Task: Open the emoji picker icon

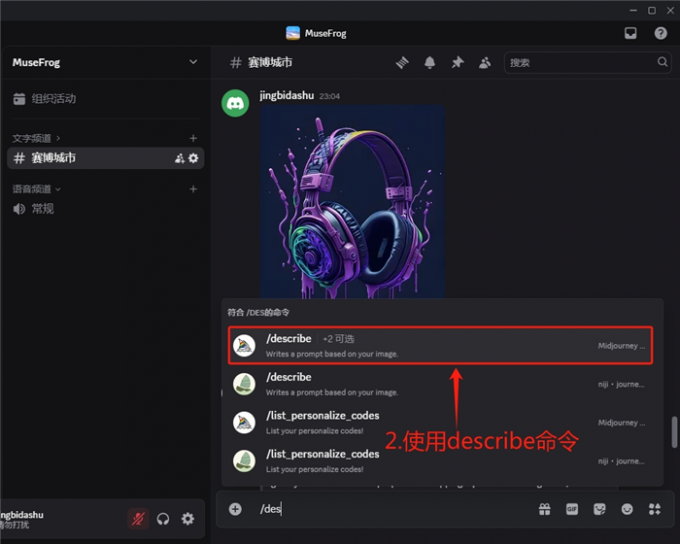Action: point(627,509)
